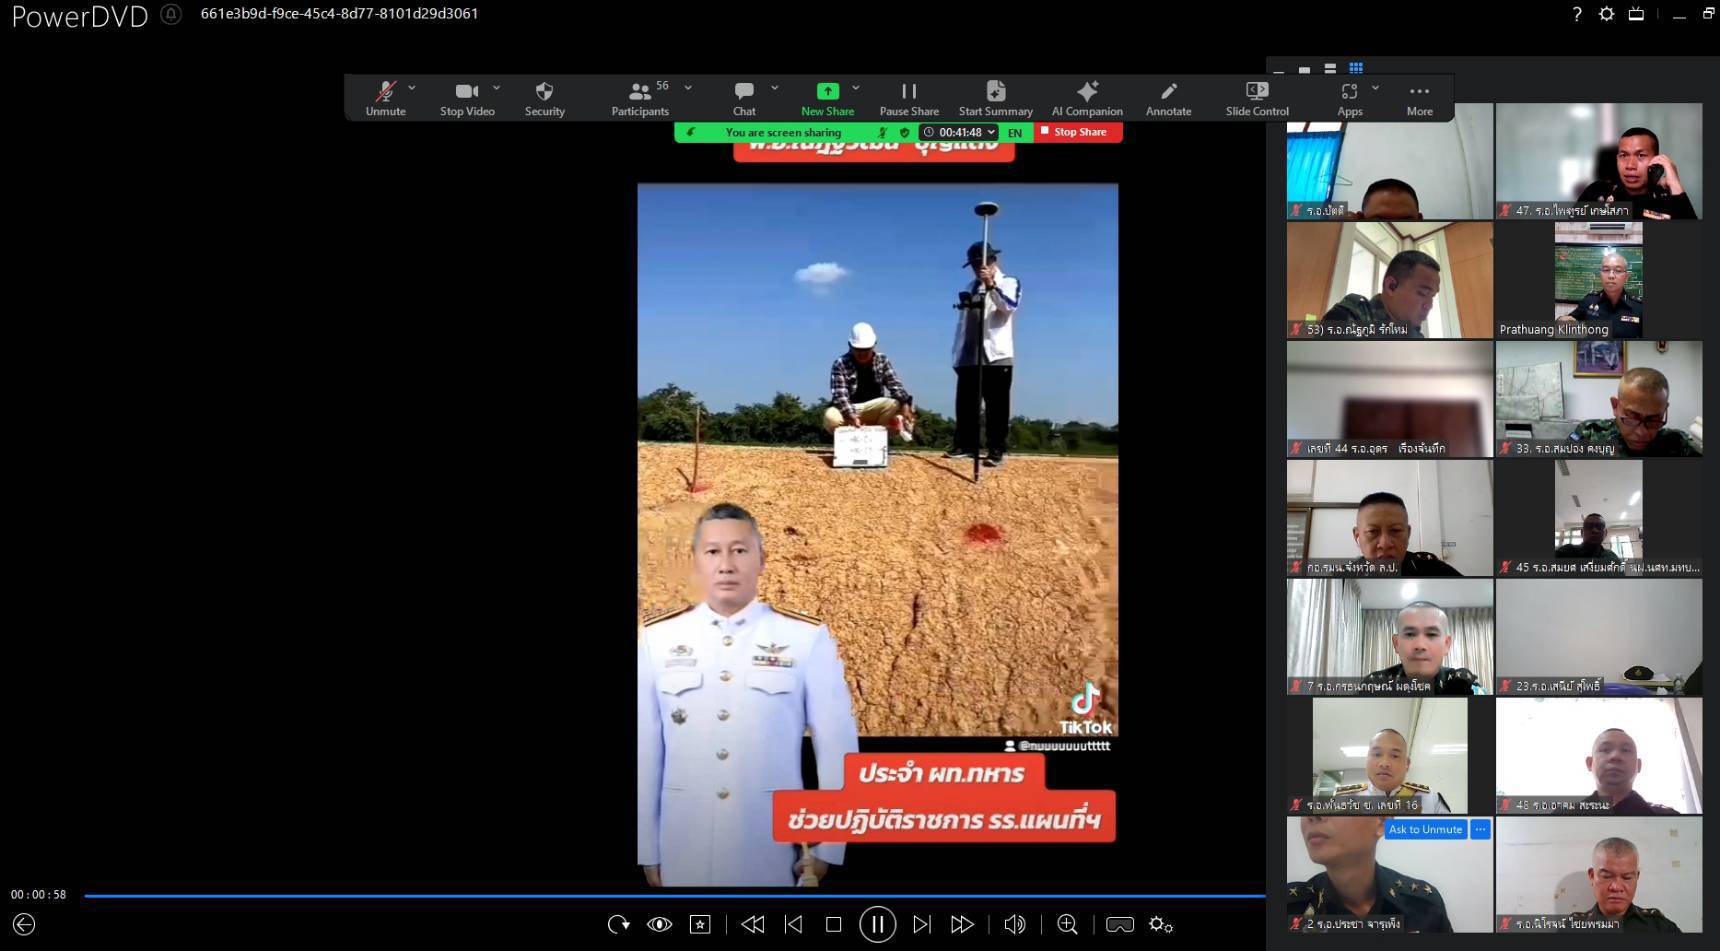Click the 'You are screen sharing' label

click(783, 132)
